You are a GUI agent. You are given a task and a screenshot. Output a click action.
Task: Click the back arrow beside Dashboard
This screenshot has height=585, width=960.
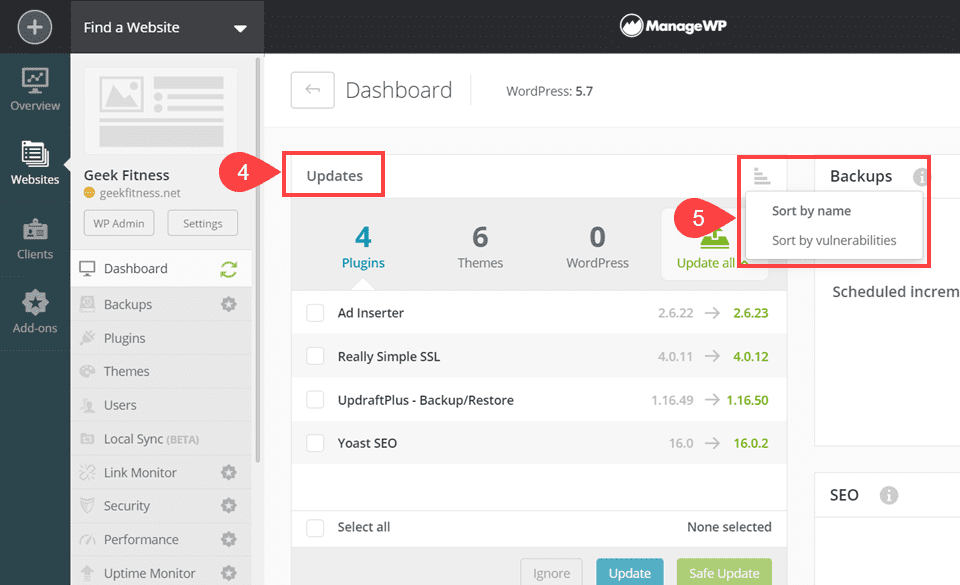(x=312, y=90)
